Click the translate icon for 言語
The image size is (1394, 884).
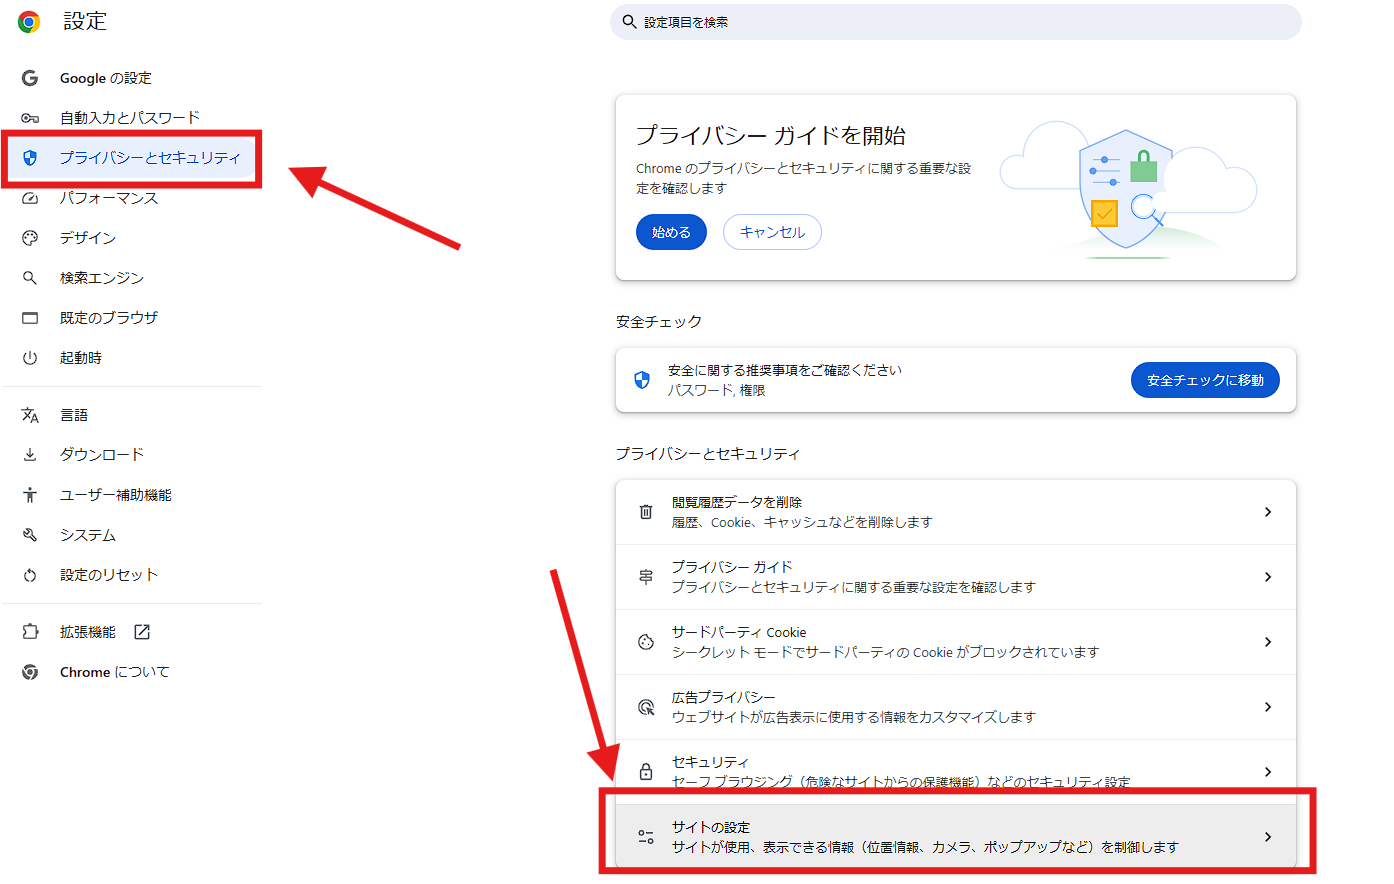point(30,415)
